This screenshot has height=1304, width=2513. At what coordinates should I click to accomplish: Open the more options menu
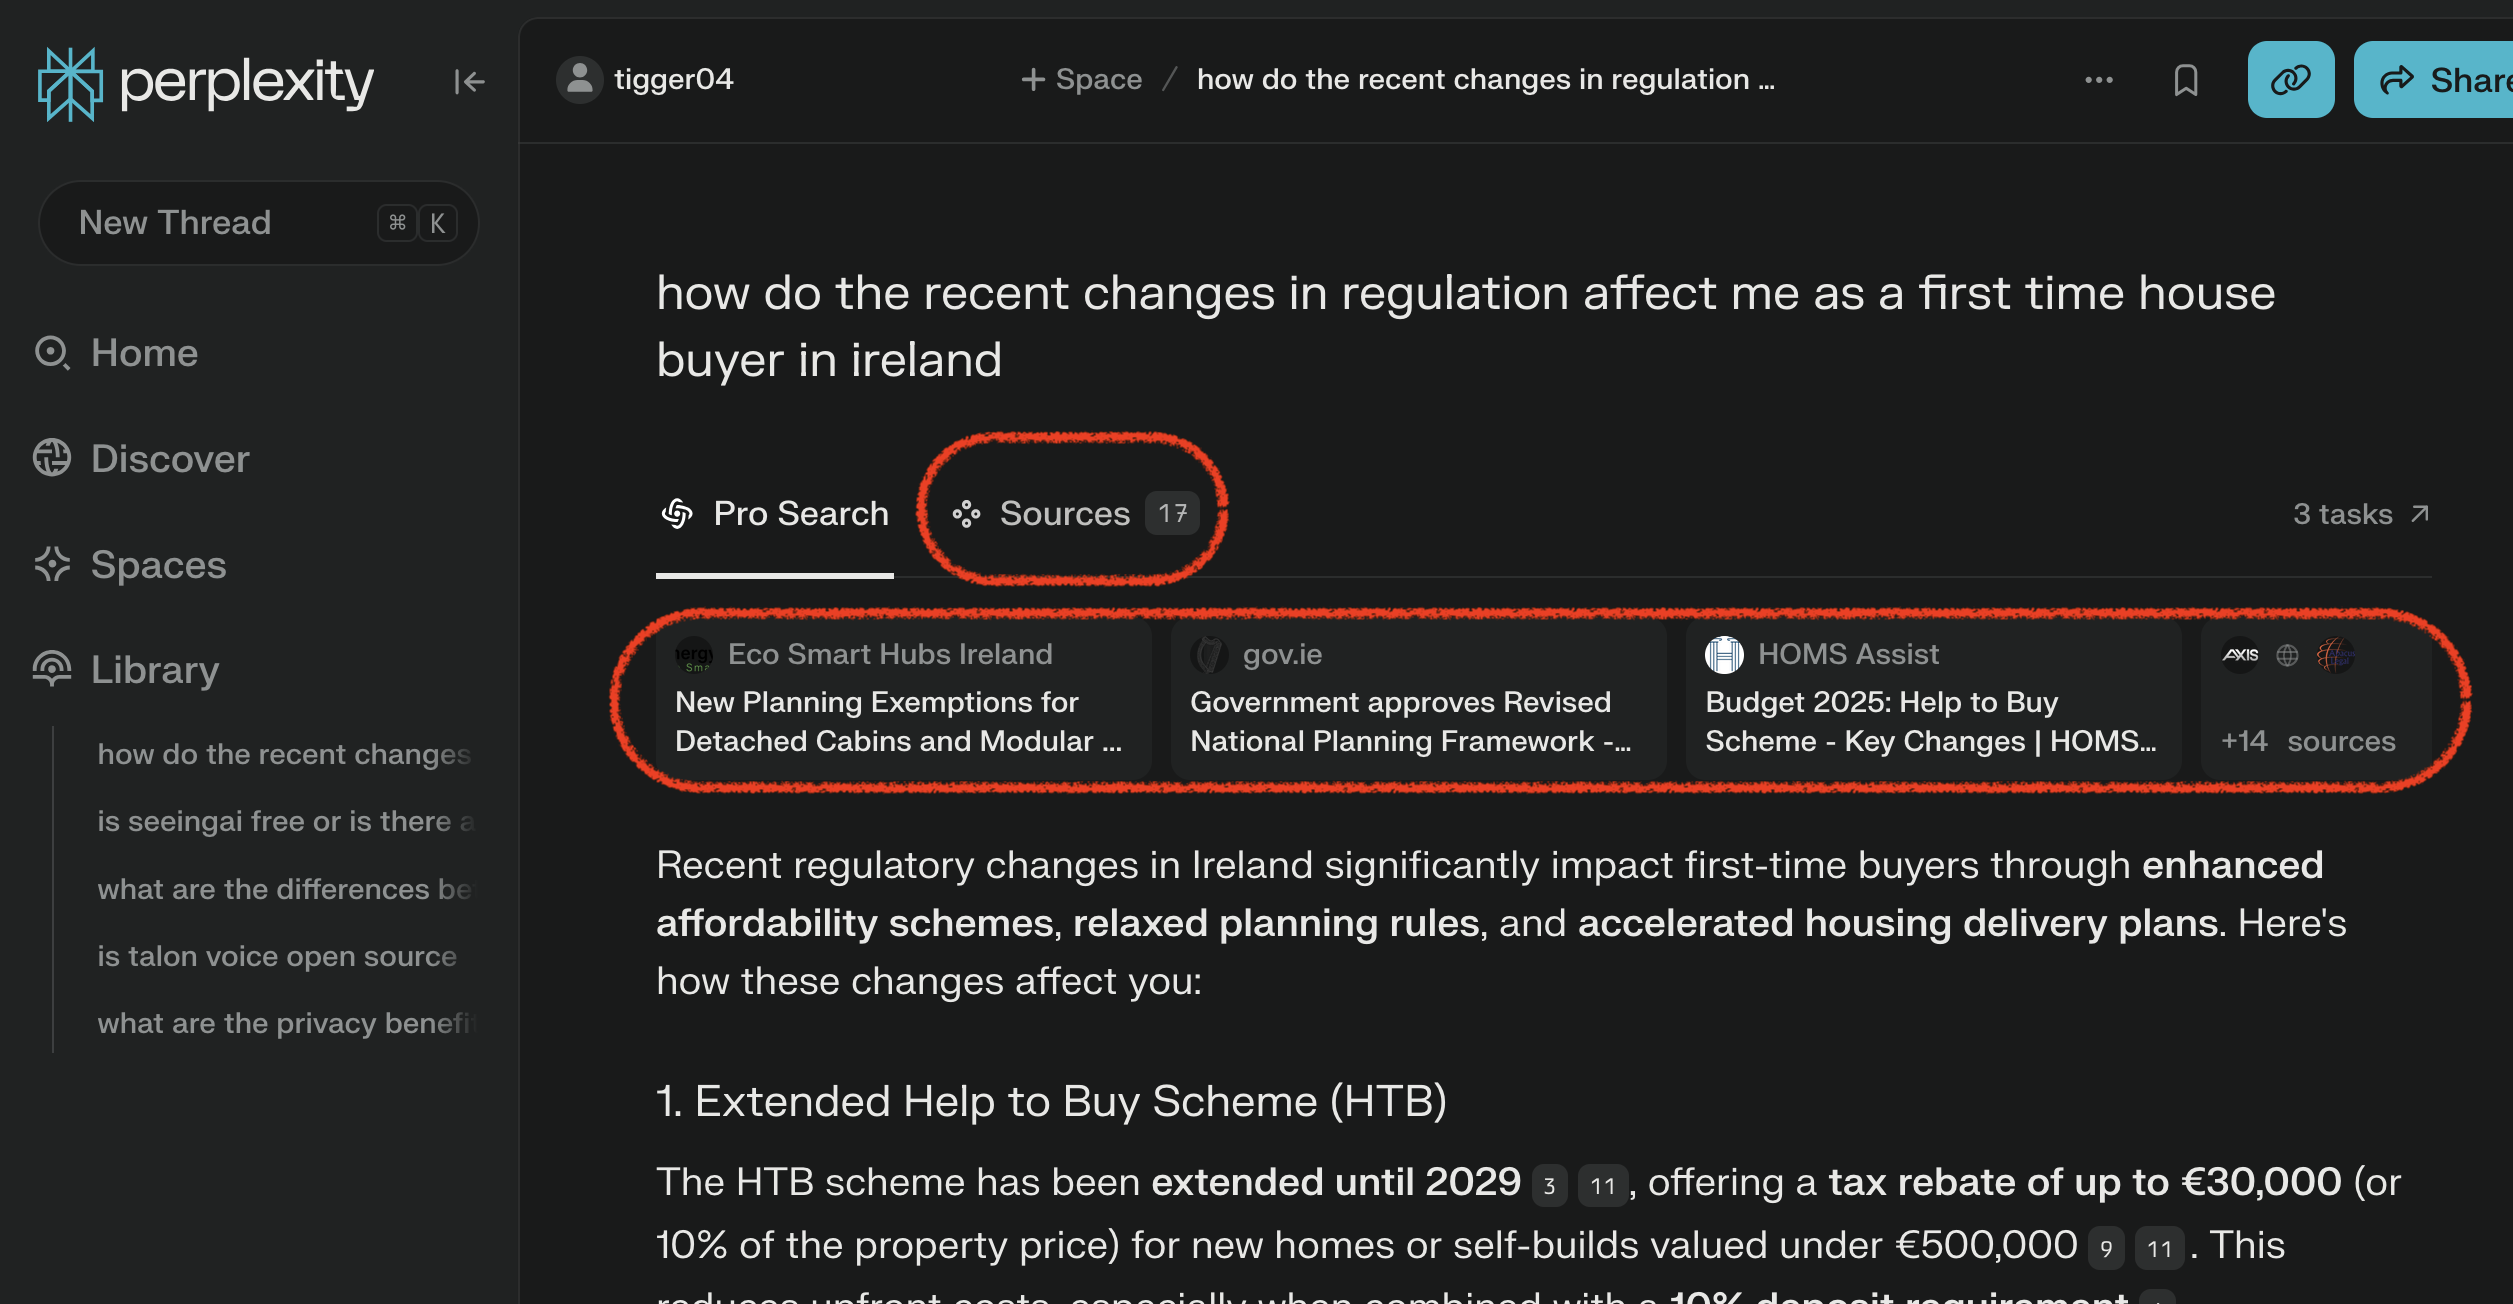pyautogui.click(x=2098, y=80)
